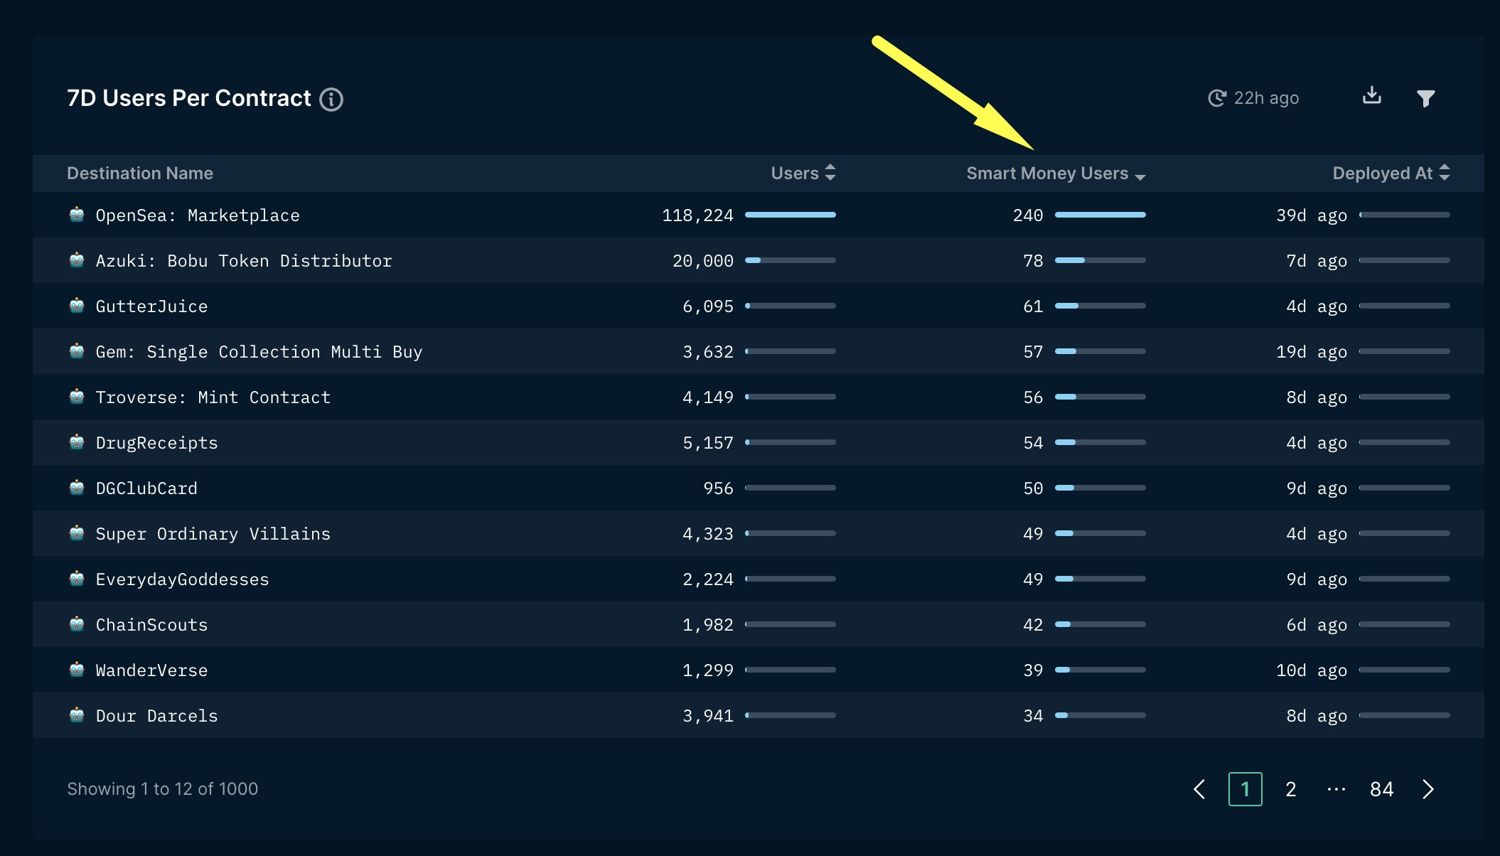Click the download icon in the header
The height and width of the screenshot is (856, 1500).
pyautogui.click(x=1372, y=95)
